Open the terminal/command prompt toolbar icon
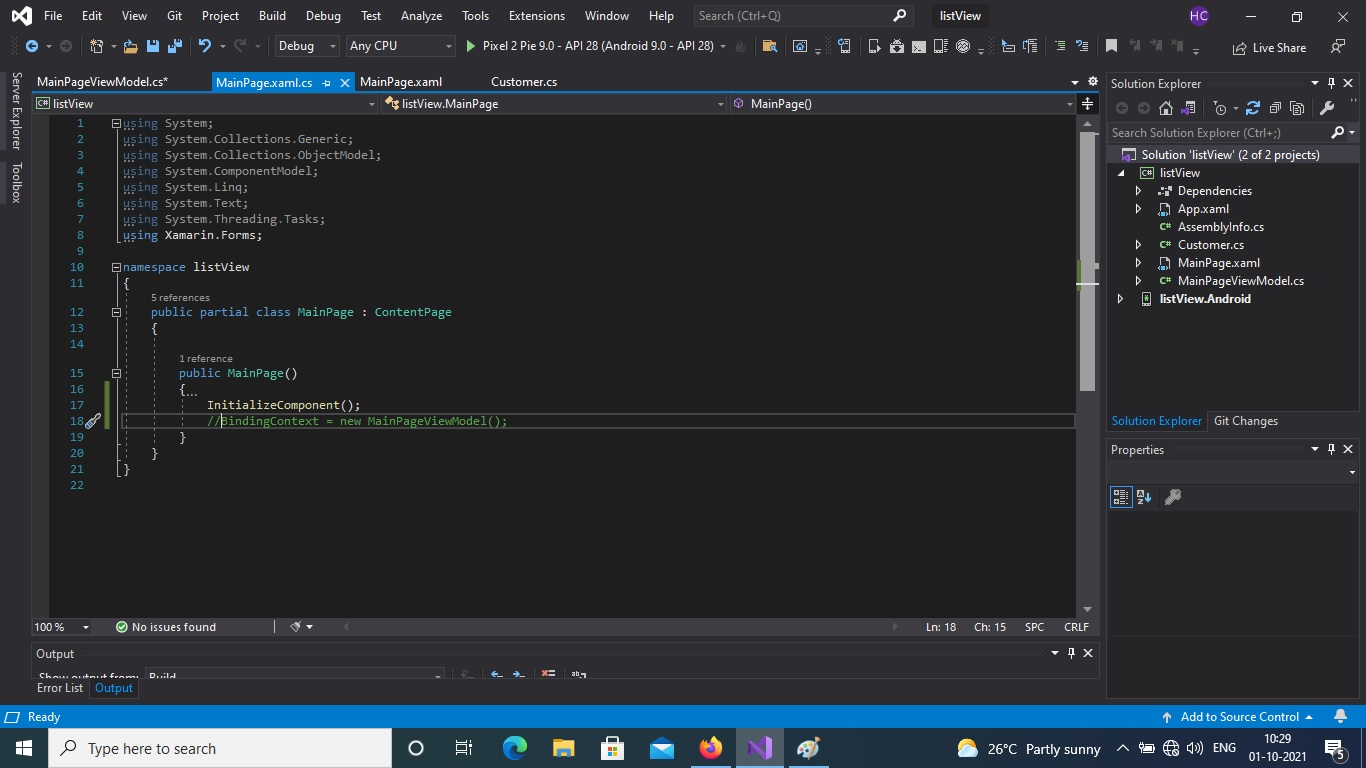 point(918,46)
